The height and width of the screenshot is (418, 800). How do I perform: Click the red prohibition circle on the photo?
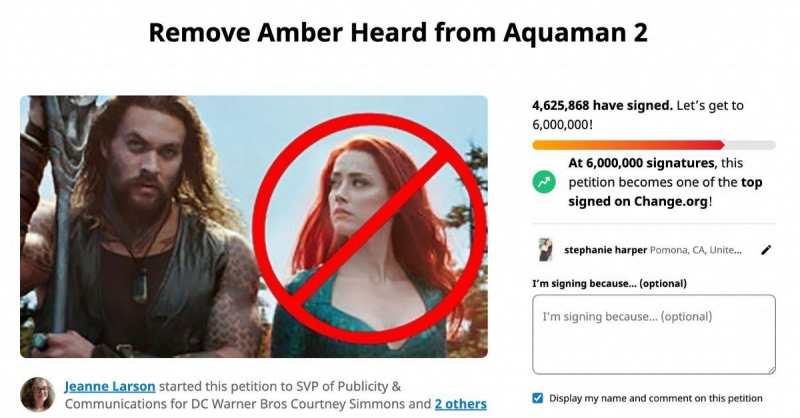pos(368,228)
